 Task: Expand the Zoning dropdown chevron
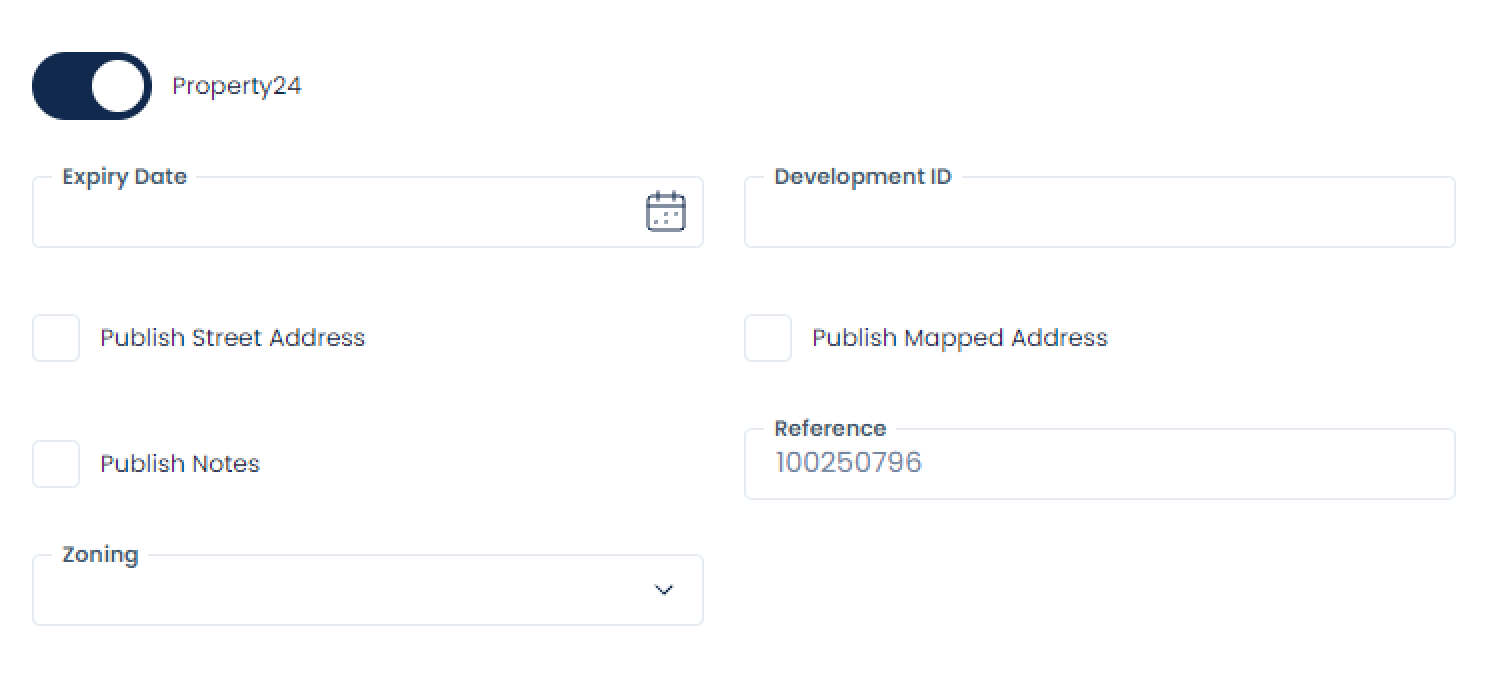[x=663, y=590]
